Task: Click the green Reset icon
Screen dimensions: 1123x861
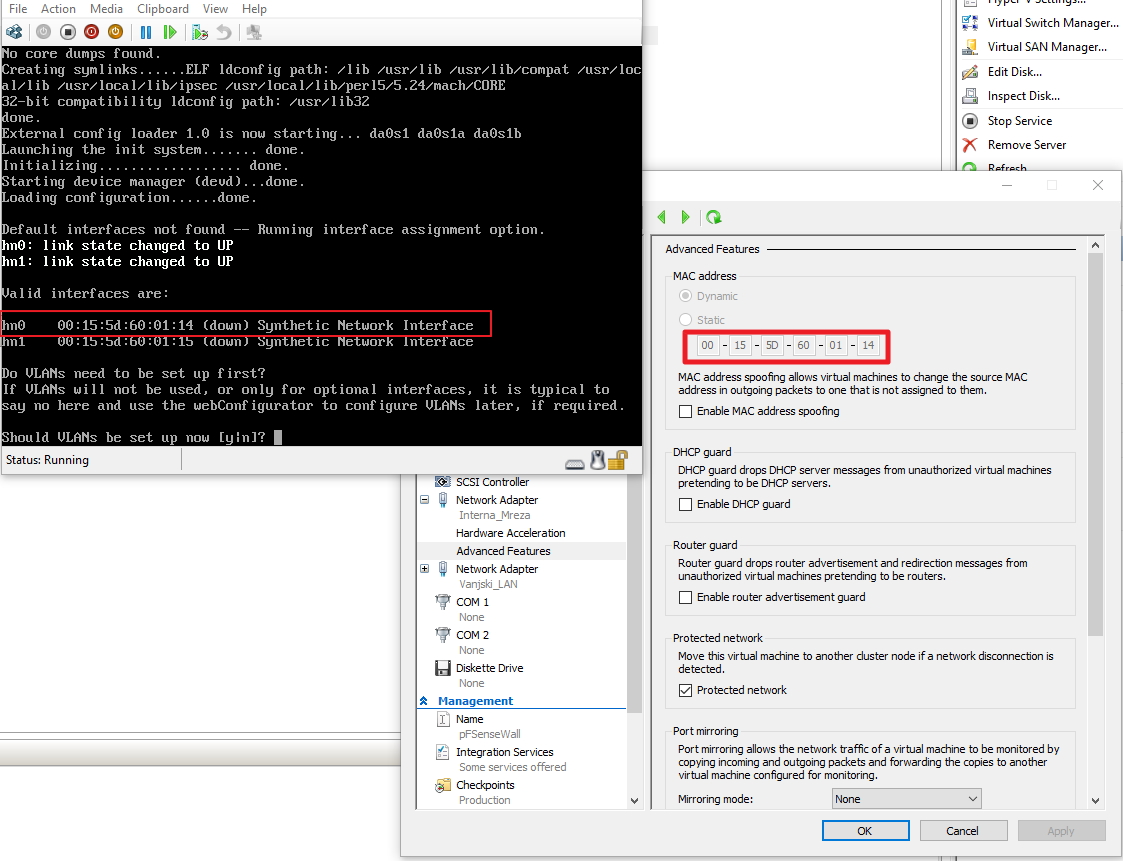Action: (x=170, y=32)
